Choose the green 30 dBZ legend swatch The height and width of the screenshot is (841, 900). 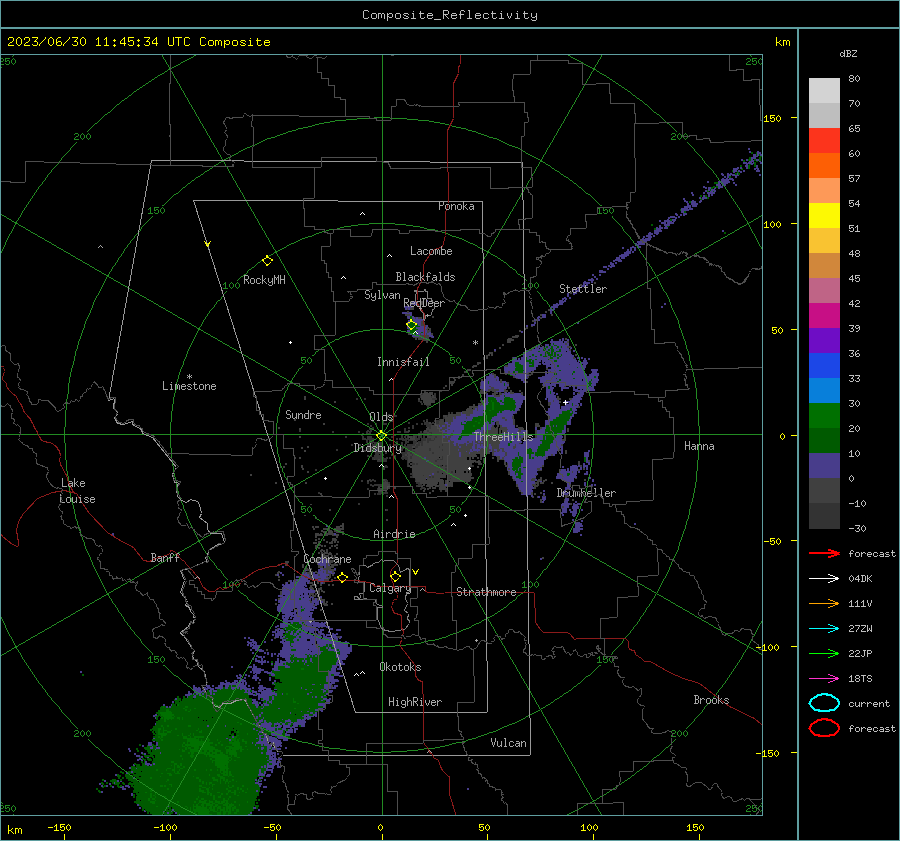pos(824,416)
